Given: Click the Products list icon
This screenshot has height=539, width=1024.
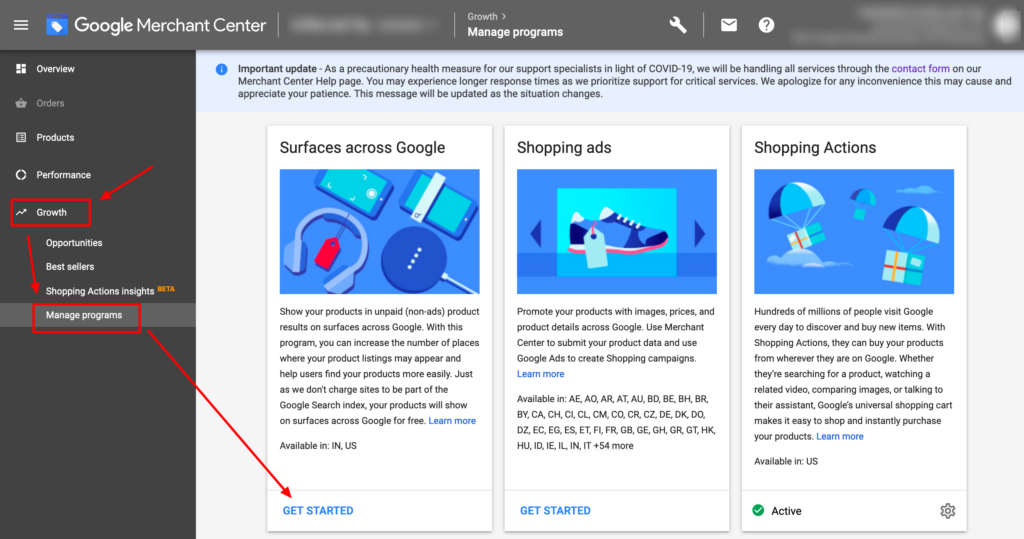Looking at the screenshot, I should click(21, 137).
